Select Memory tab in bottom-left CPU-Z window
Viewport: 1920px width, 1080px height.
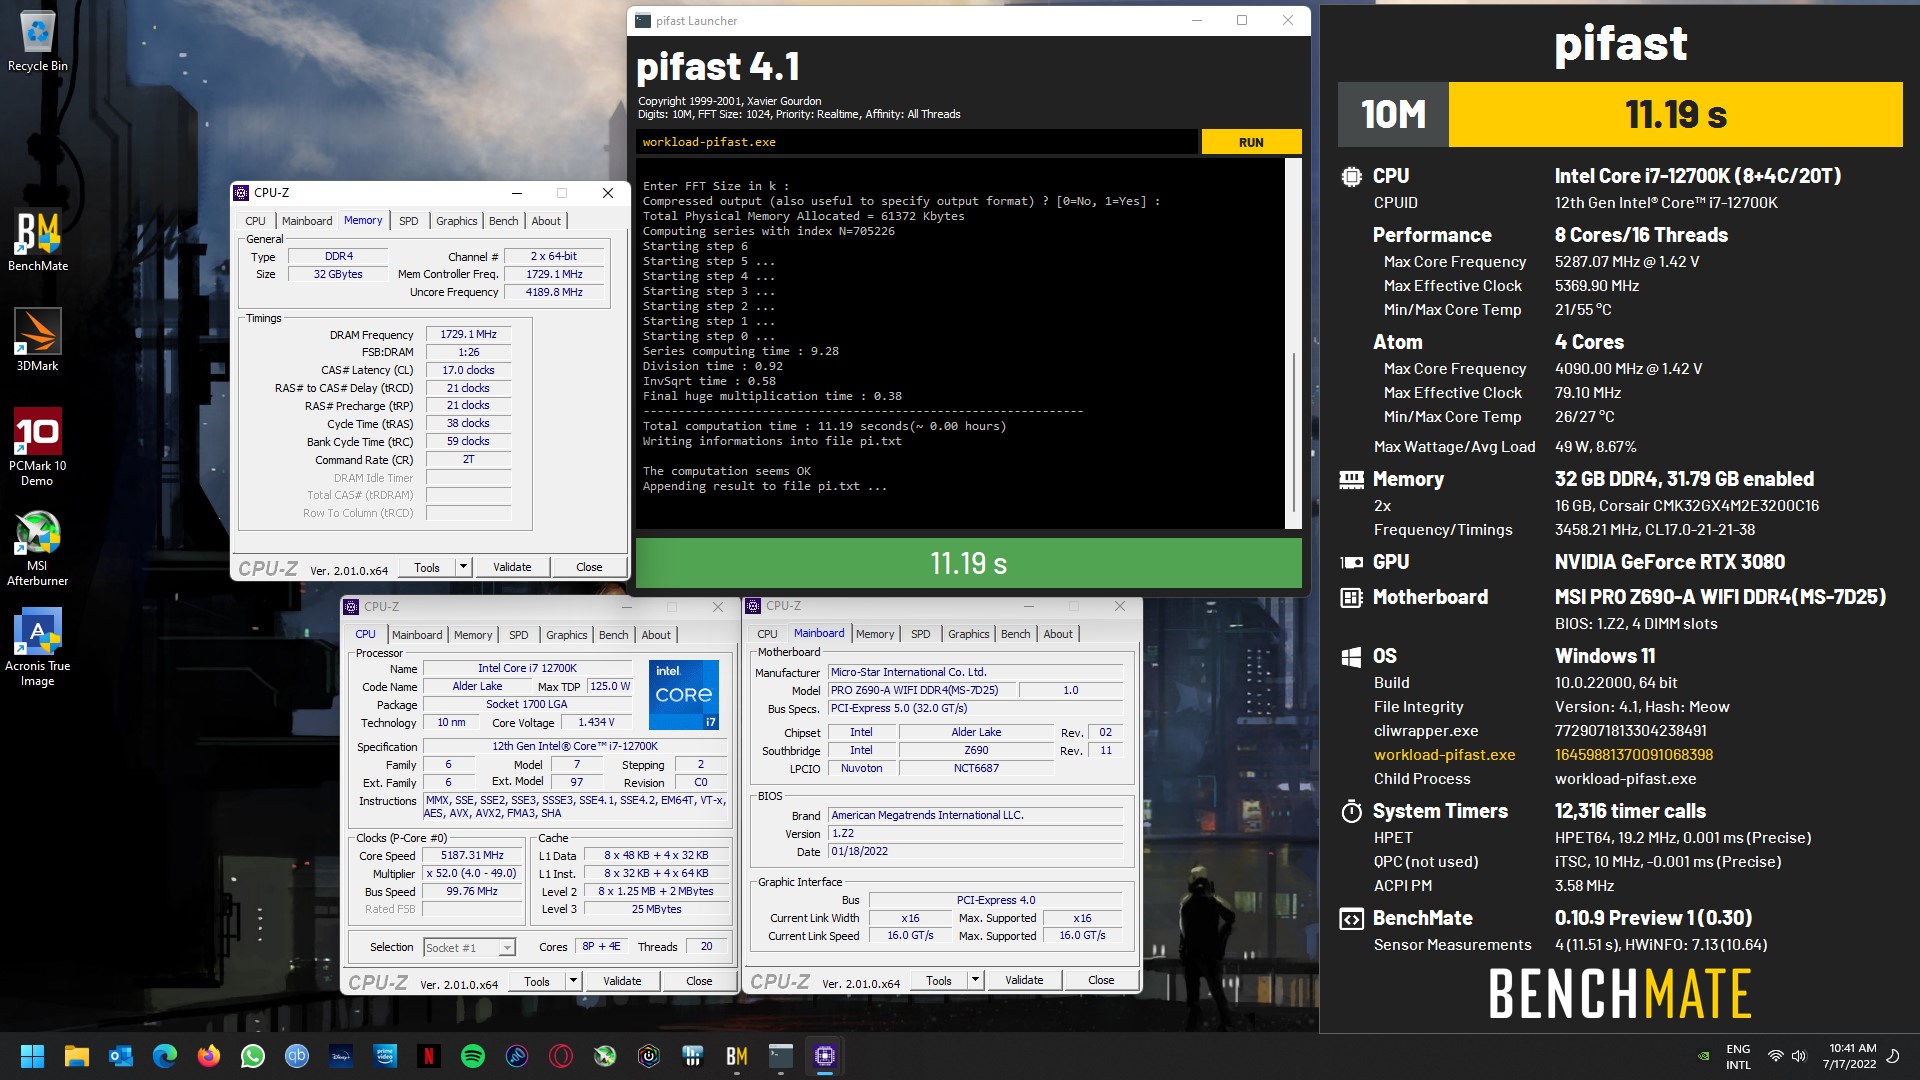pyautogui.click(x=473, y=635)
